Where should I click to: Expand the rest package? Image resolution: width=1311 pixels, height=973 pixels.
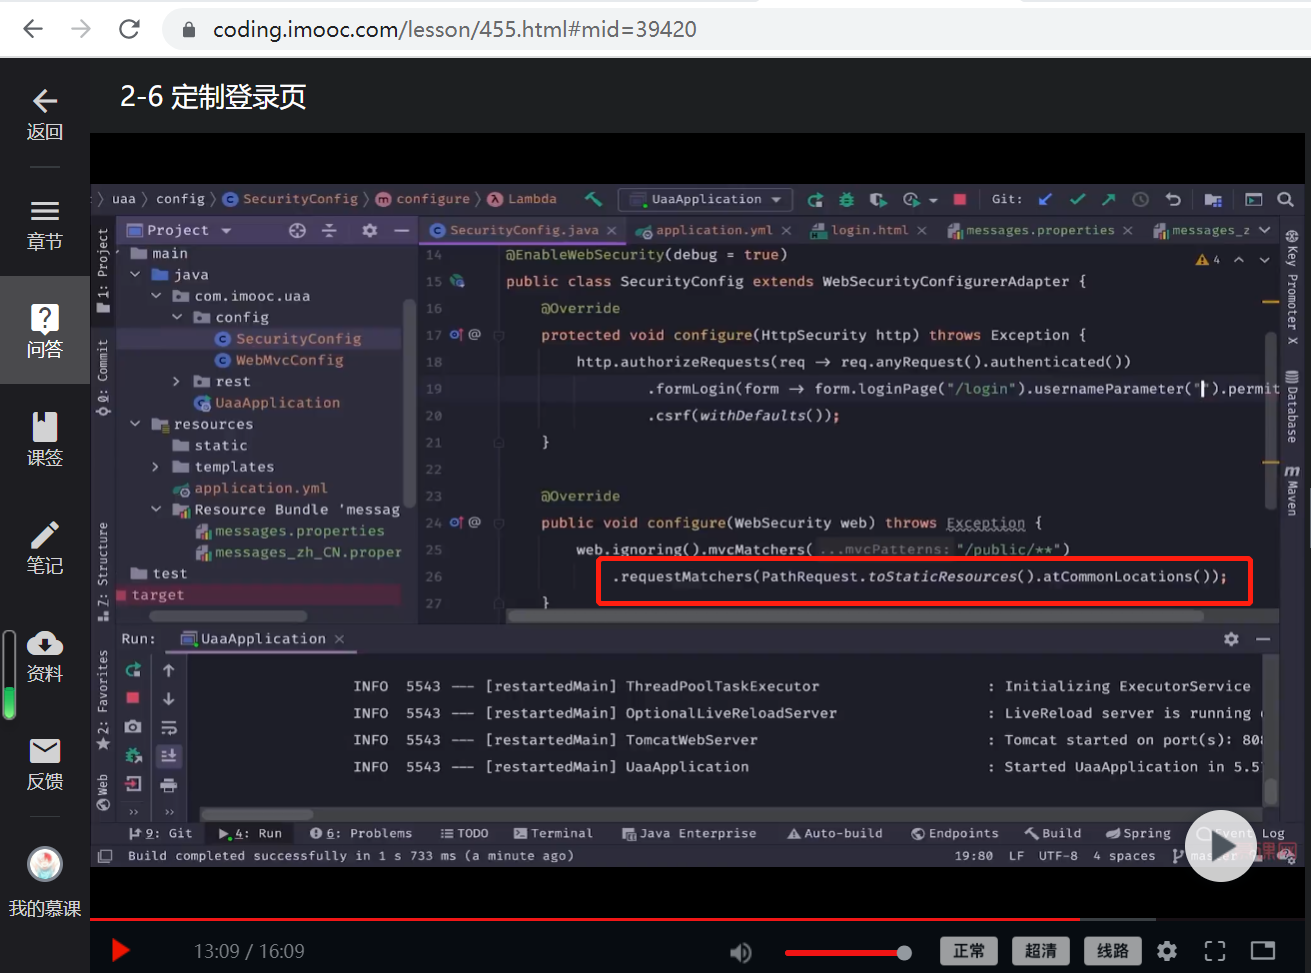177,381
